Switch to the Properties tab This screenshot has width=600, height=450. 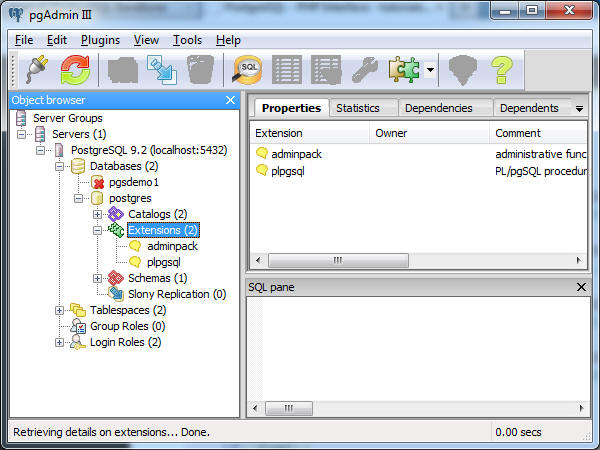pos(291,108)
